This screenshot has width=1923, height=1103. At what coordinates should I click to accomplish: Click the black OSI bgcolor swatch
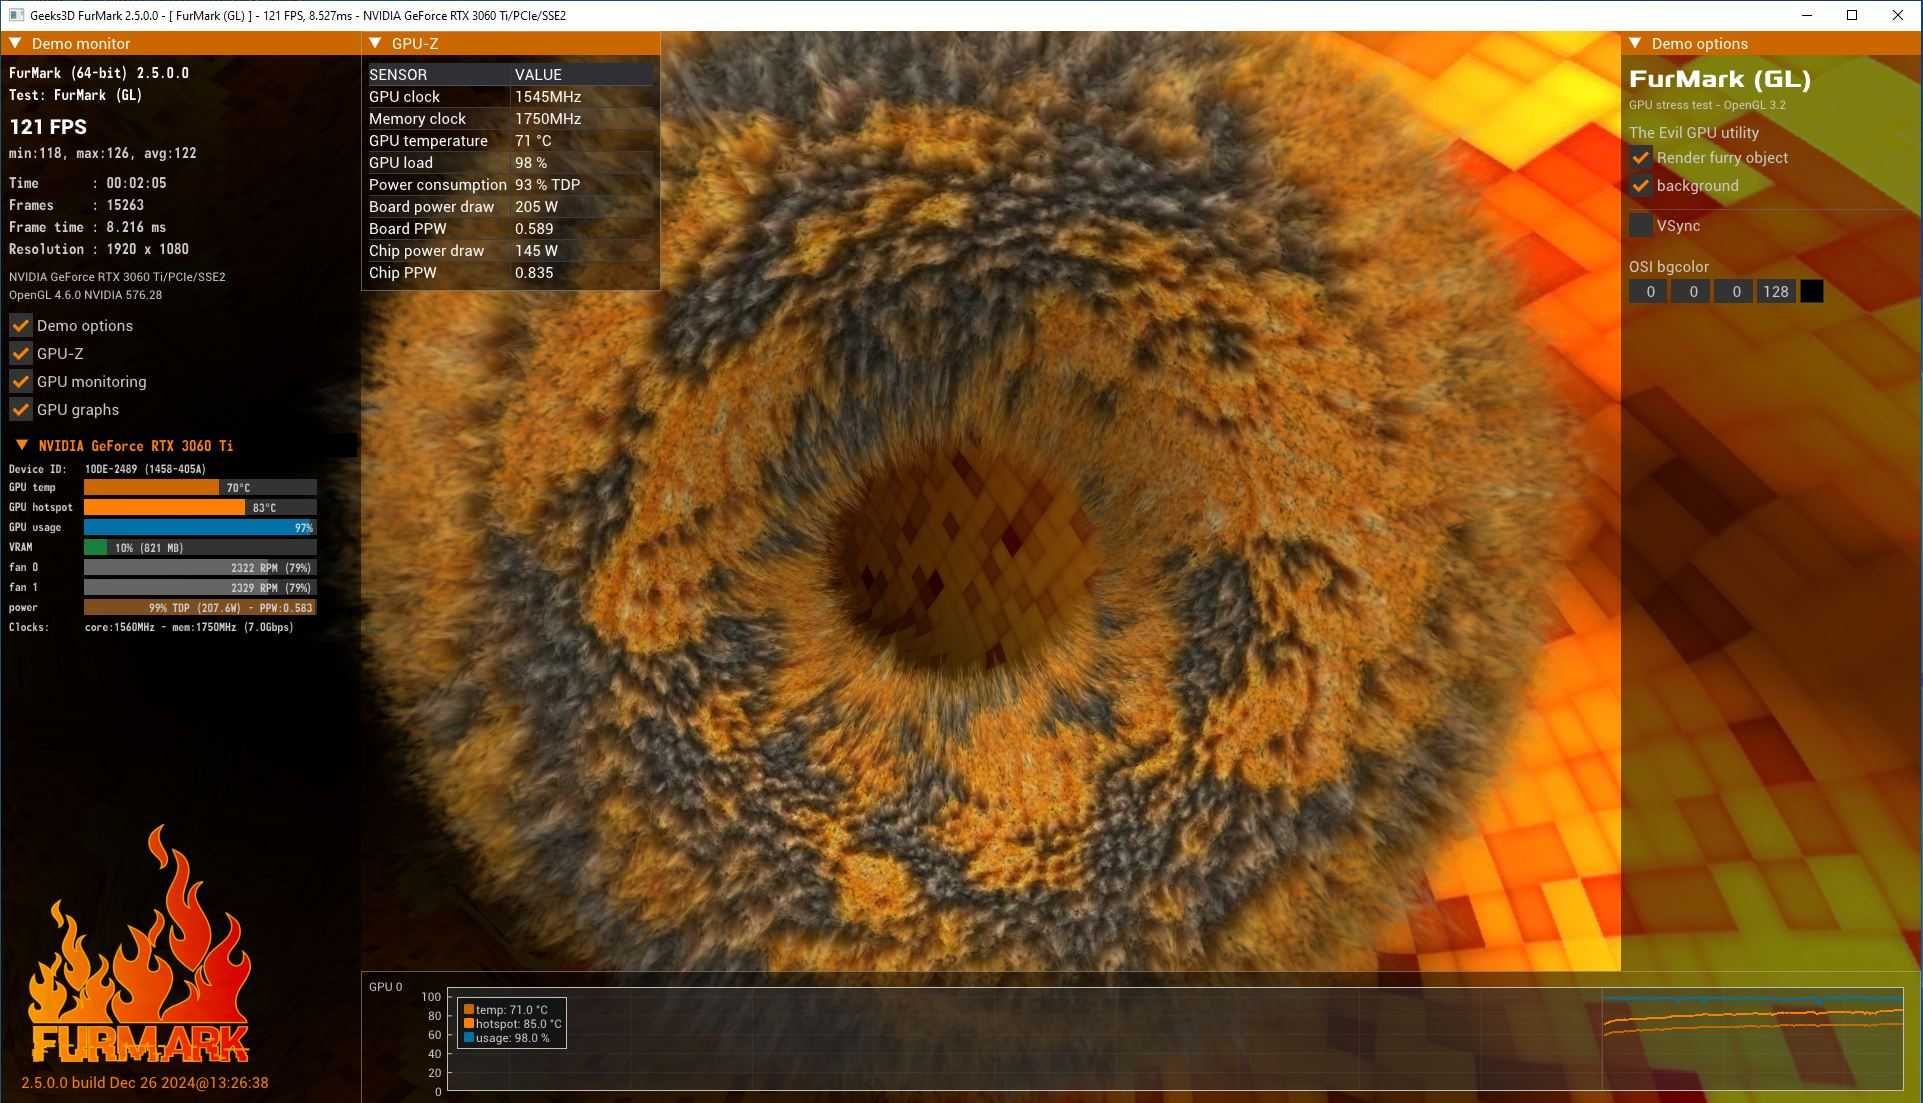pyautogui.click(x=1811, y=291)
